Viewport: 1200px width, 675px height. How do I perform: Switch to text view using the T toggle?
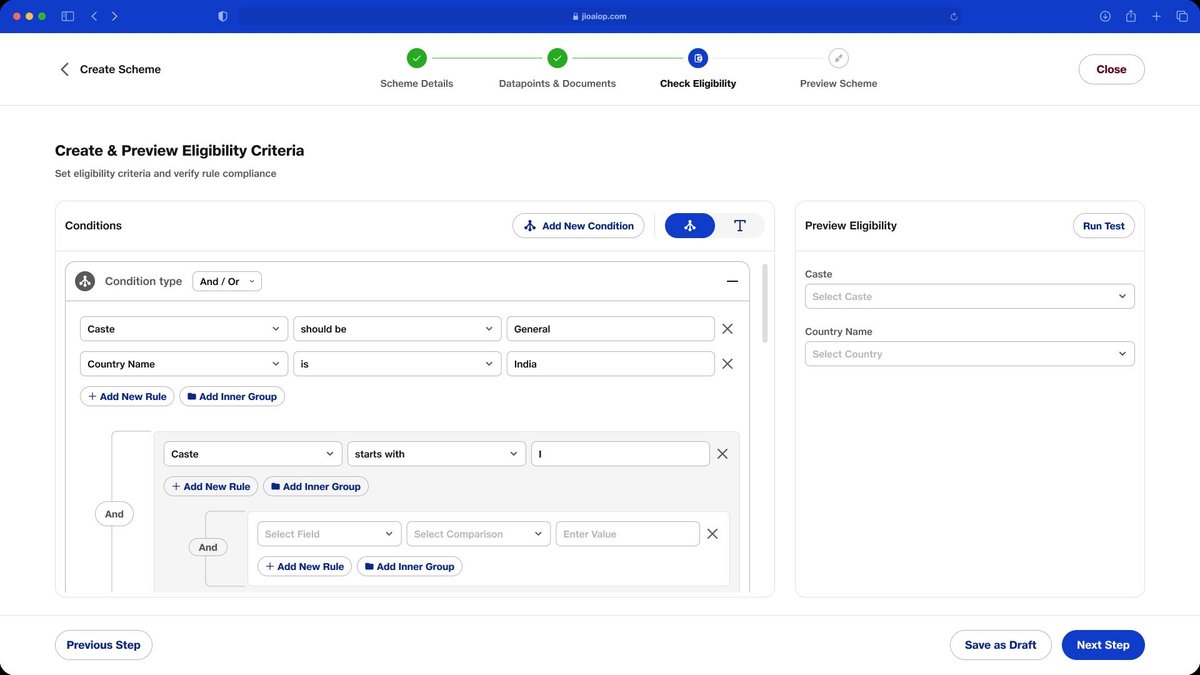point(740,225)
